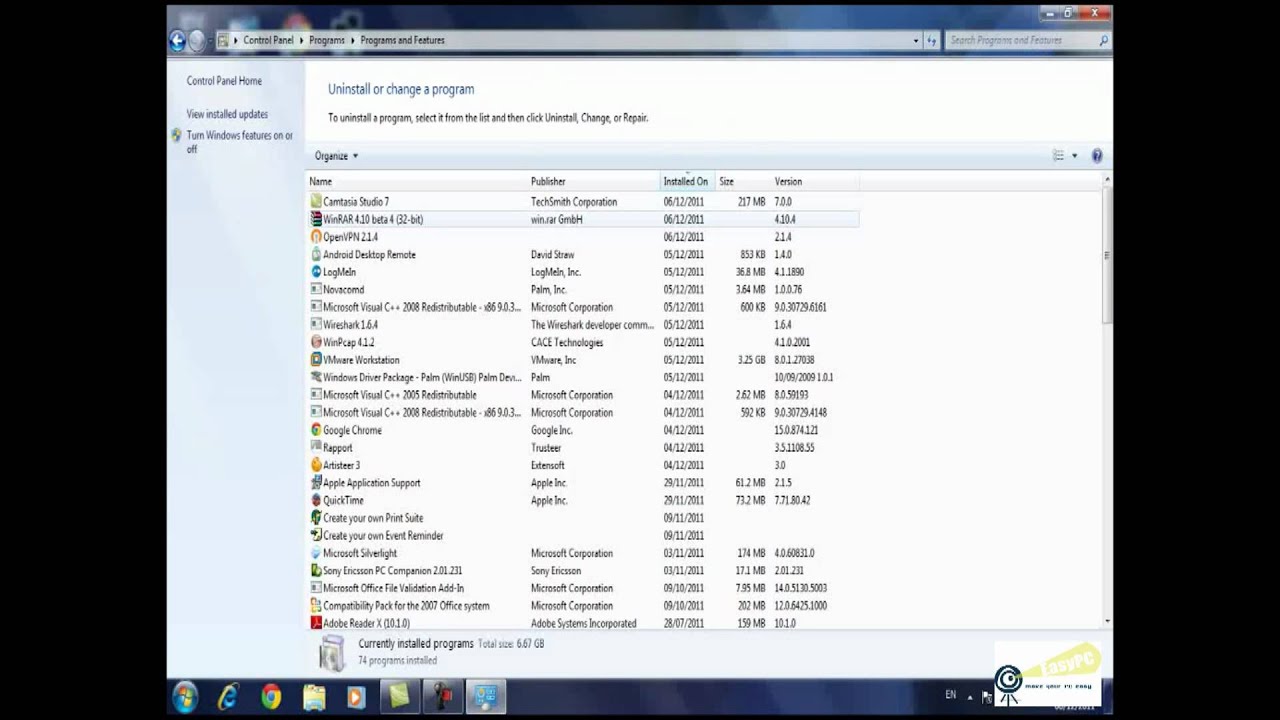Viewport: 1280px width, 720px height.
Task: Select the Microsoft Silverlight icon
Action: pyautogui.click(x=316, y=553)
